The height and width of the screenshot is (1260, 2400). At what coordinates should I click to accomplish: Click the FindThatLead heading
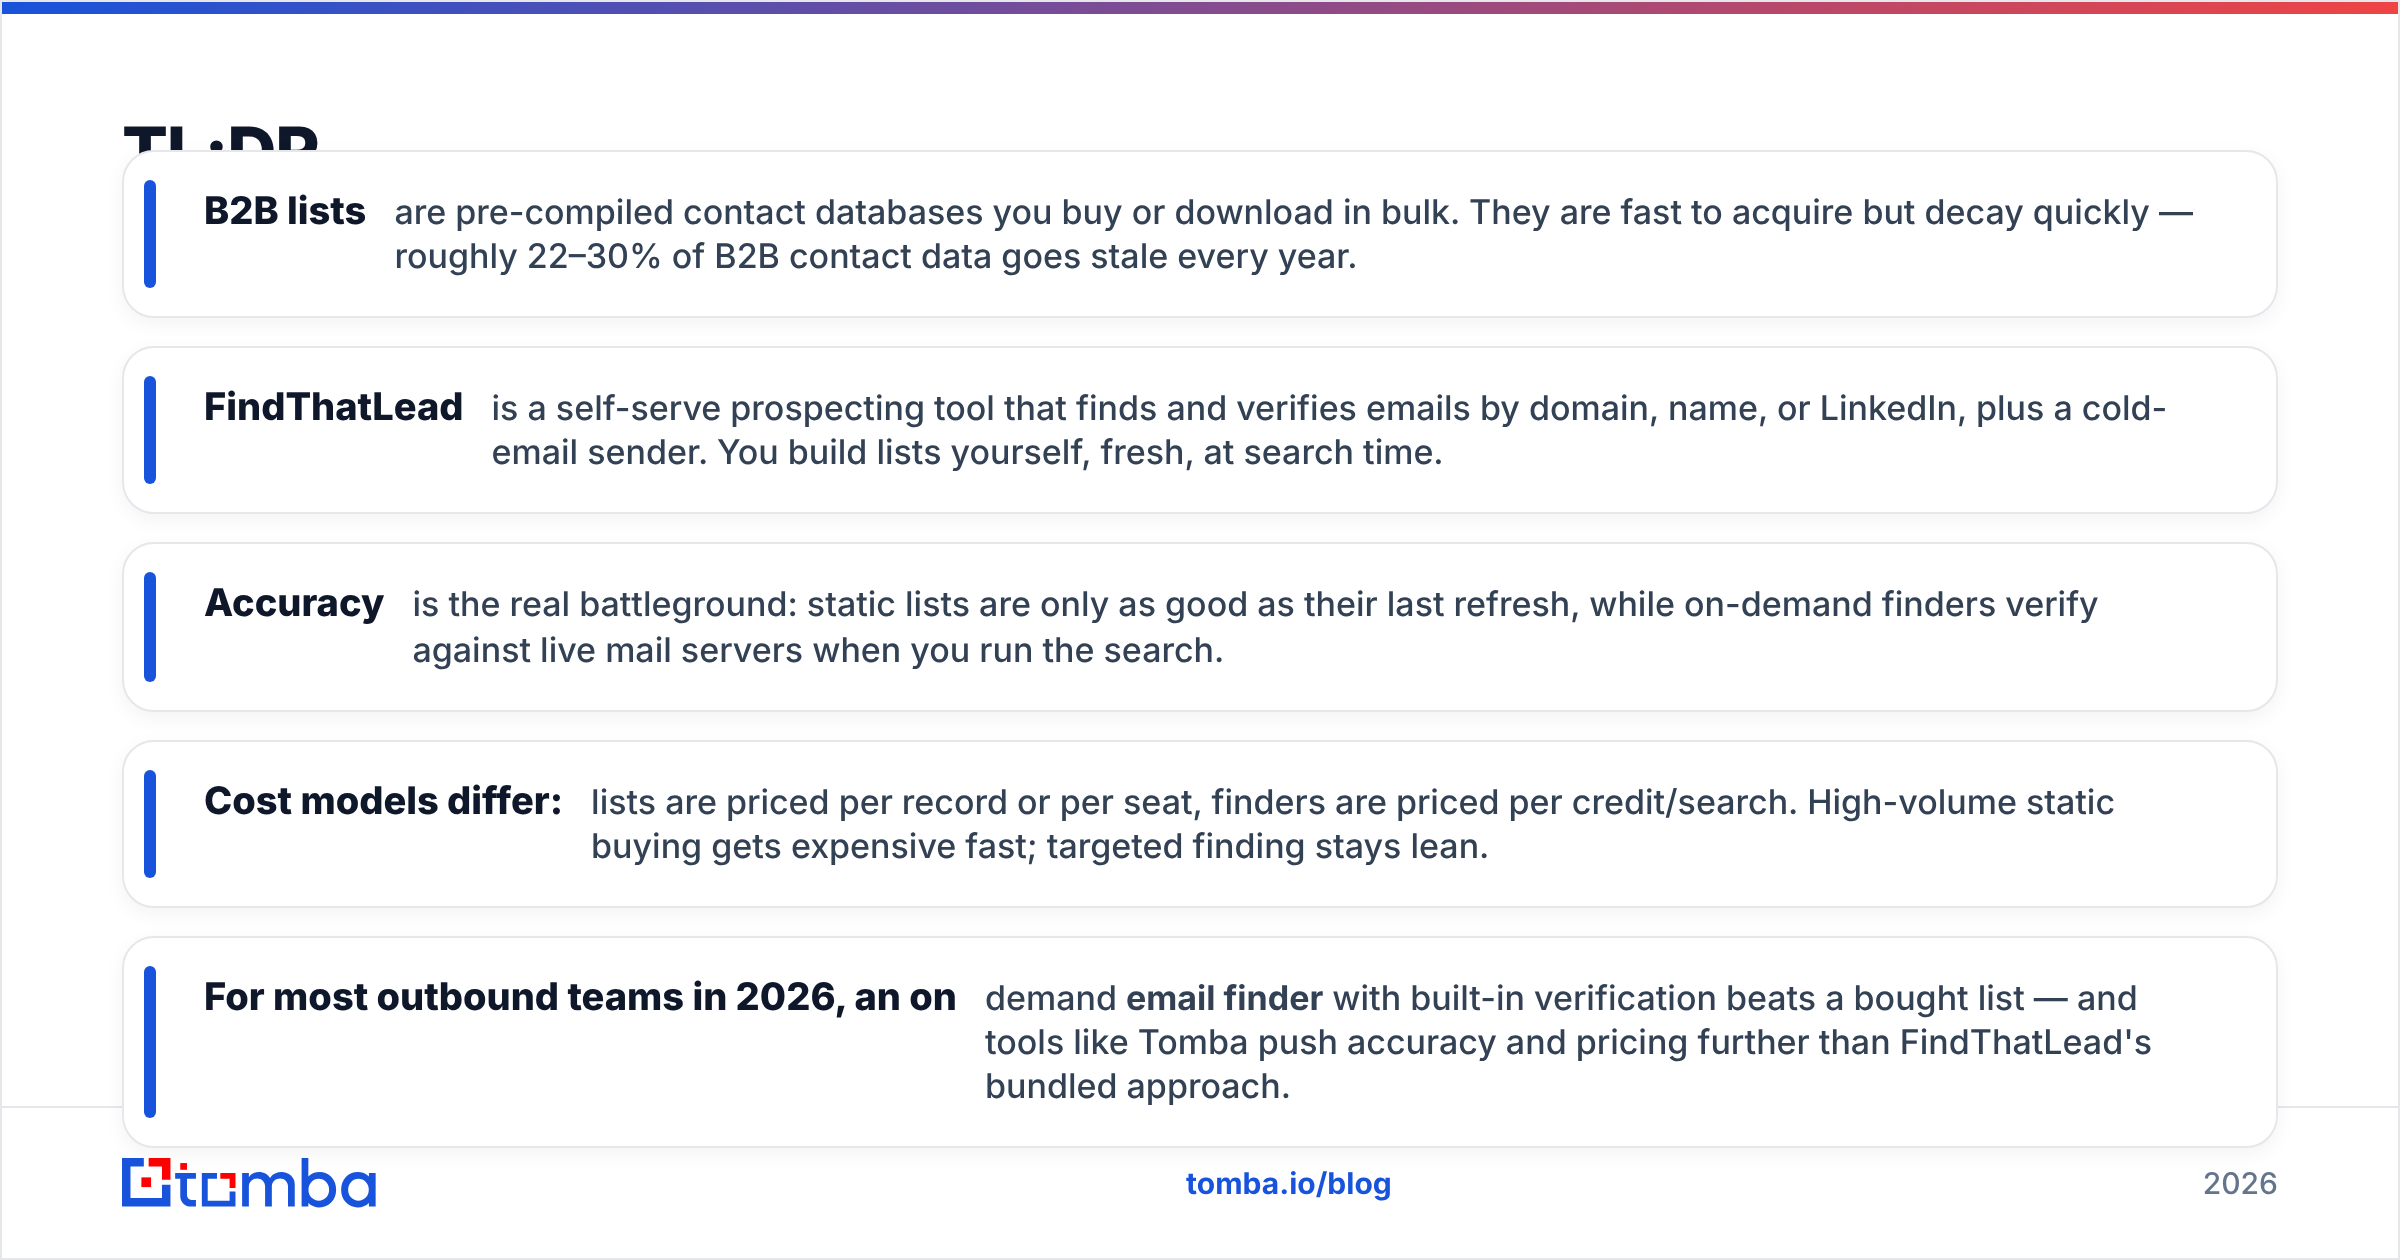pos(333,407)
